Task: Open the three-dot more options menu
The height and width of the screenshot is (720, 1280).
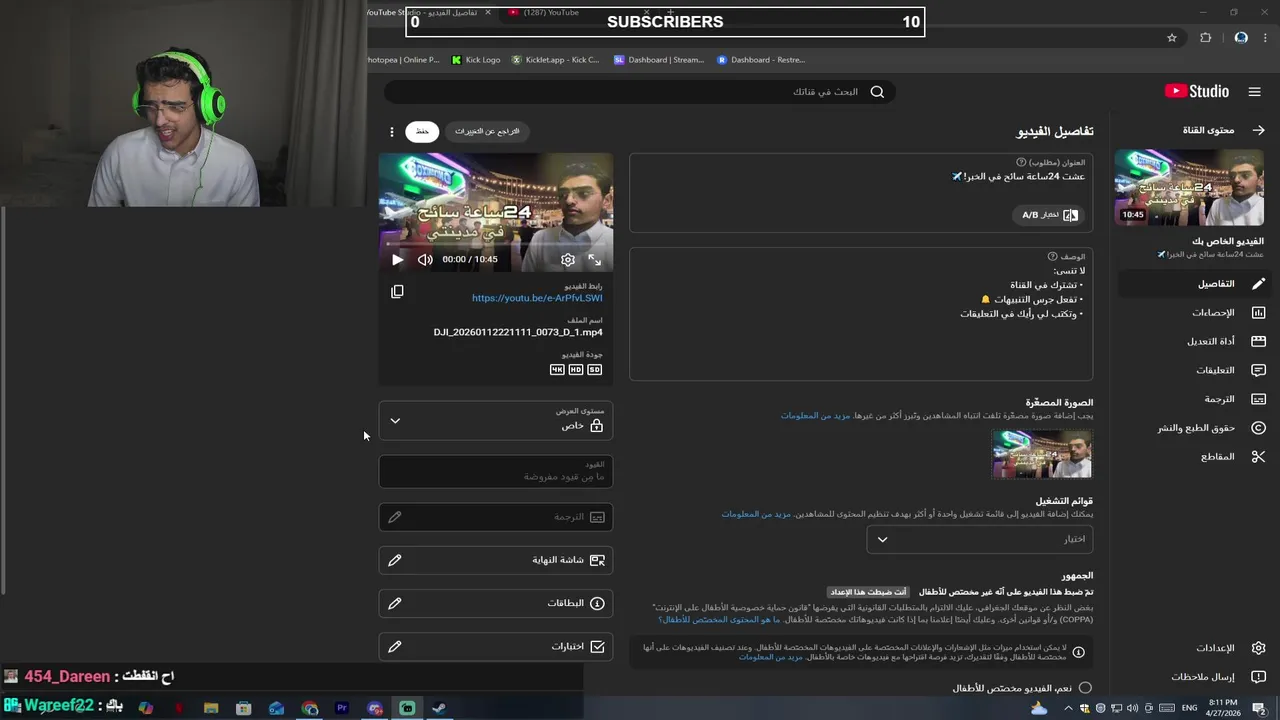Action: coord(392,132)
